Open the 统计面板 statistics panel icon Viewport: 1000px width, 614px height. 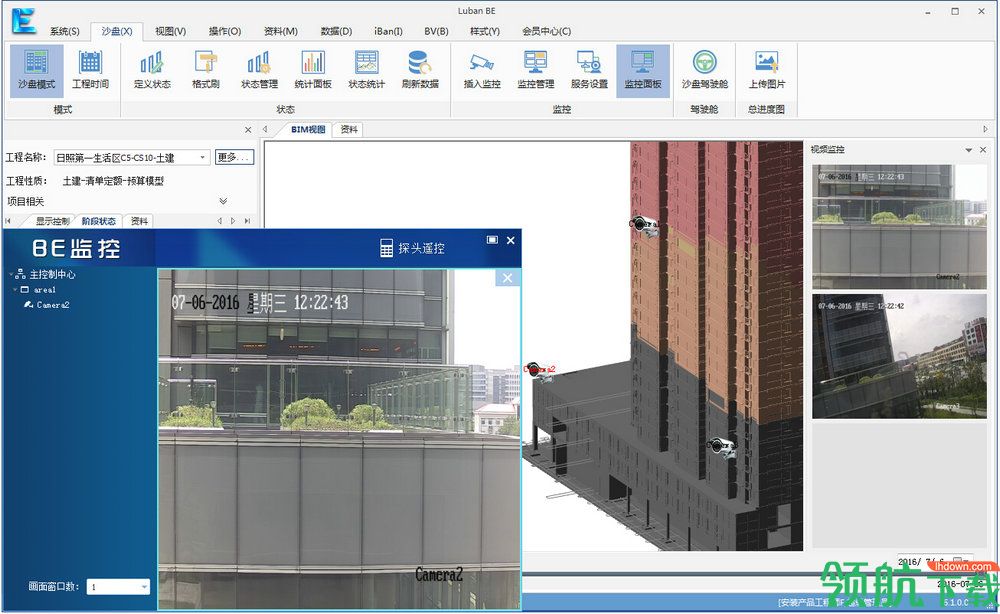(312, 70)
